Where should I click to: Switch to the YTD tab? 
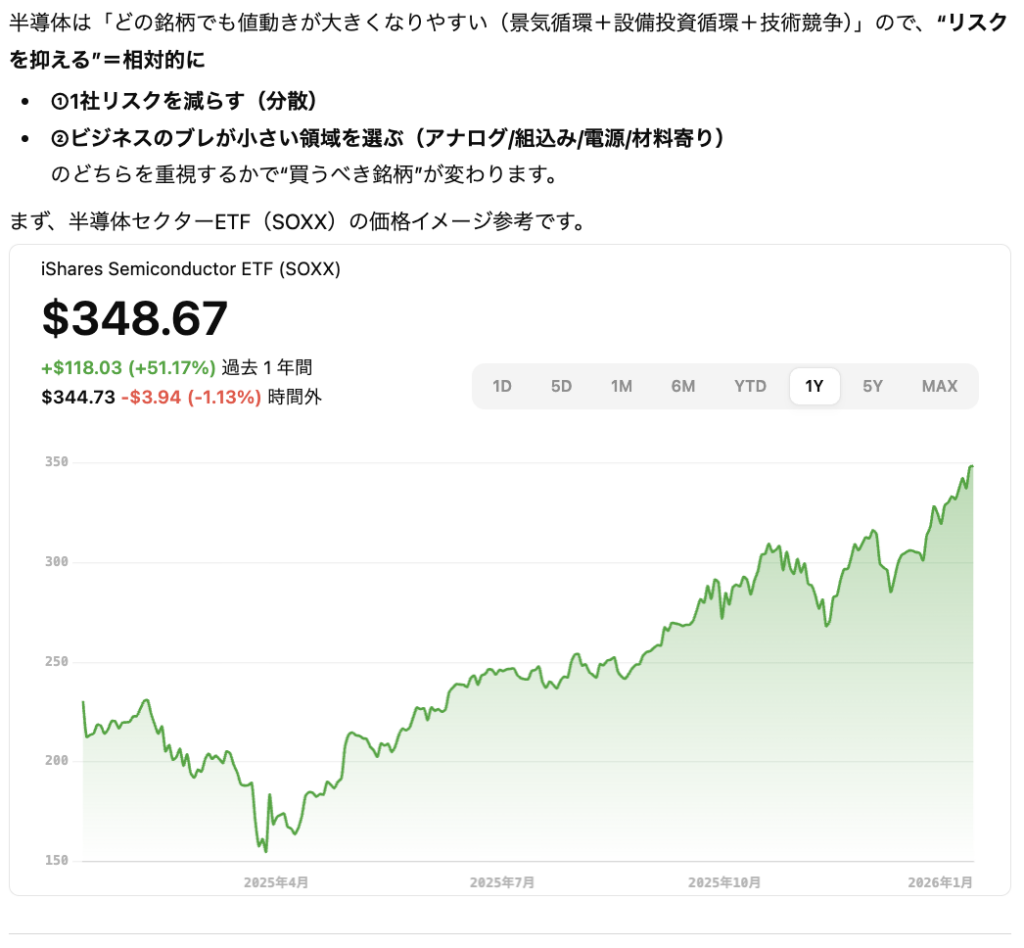pos(750,386)
